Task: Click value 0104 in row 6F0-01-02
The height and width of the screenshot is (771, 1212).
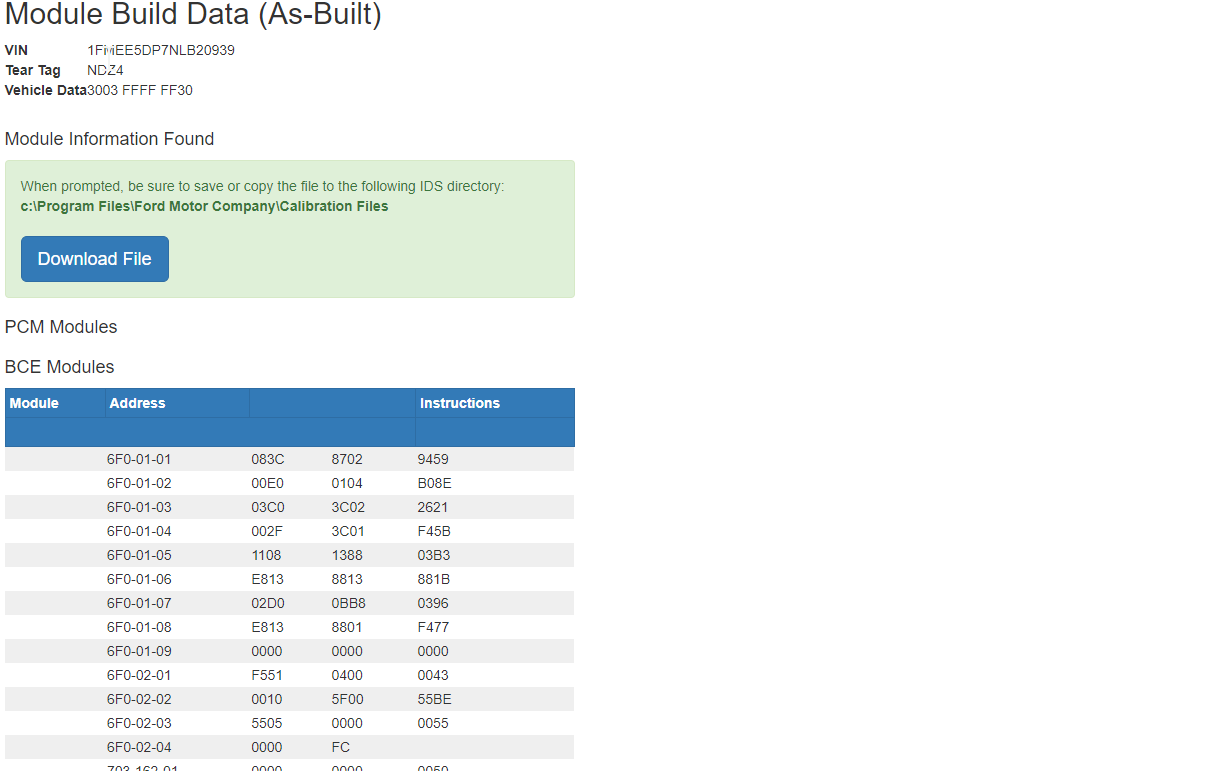Action: pos(347,483)
